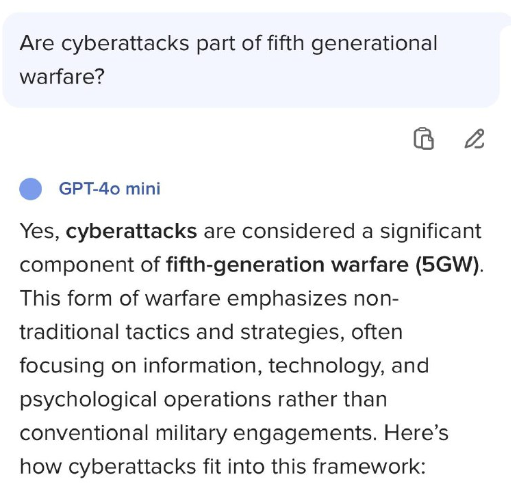The width and height of the screenshot is (511, 488).
Task: Edit the user message using the pencil icon
Action: (x=474, y=139)
